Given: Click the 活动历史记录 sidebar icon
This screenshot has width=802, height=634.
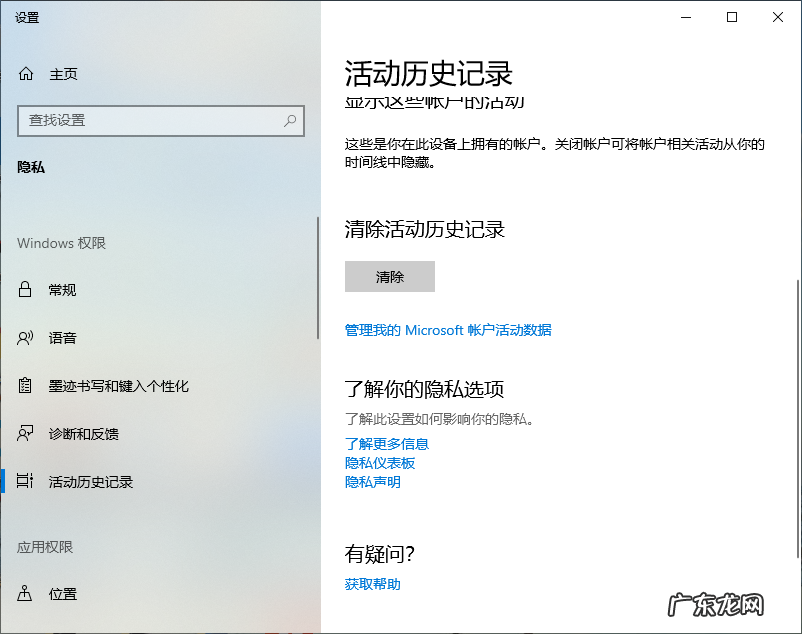Looking at the screenshot, I should (28, 481).
